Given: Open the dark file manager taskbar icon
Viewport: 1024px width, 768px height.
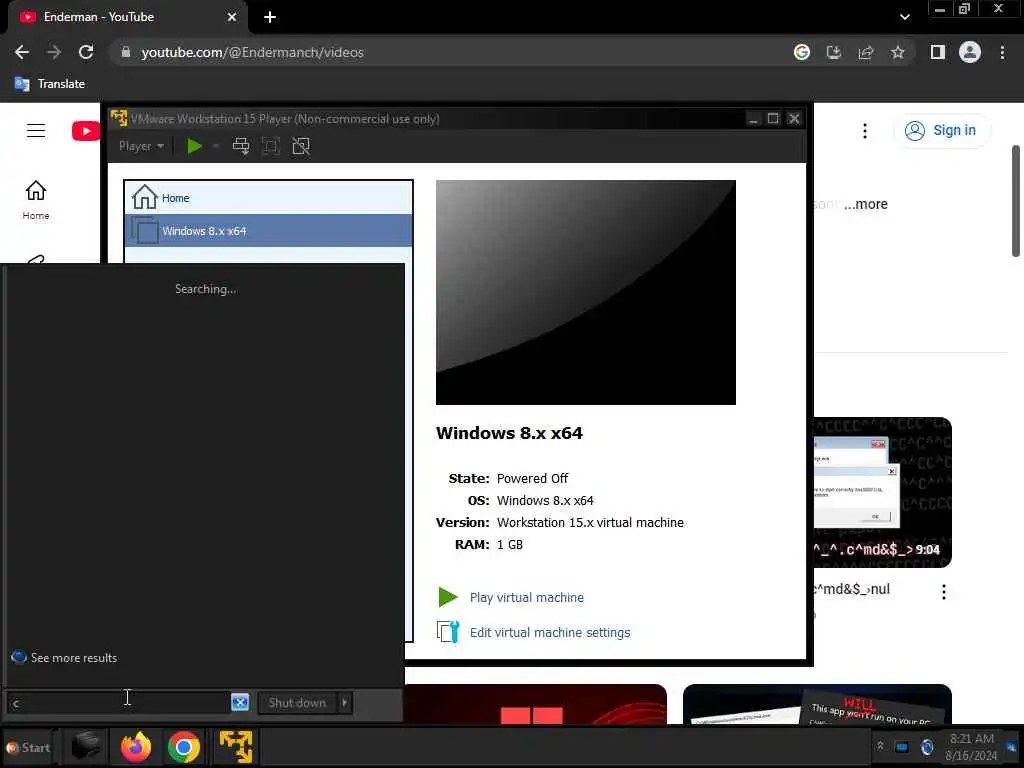Looking at the screenshot, I should (86, 746).
